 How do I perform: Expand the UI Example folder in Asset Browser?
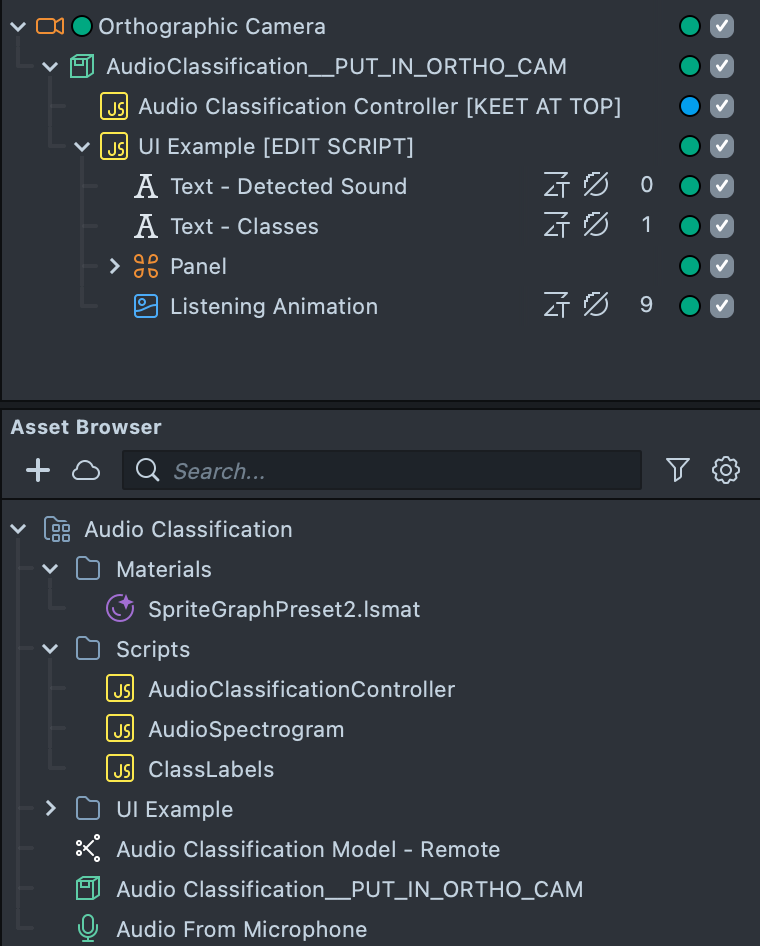(51, 809)
